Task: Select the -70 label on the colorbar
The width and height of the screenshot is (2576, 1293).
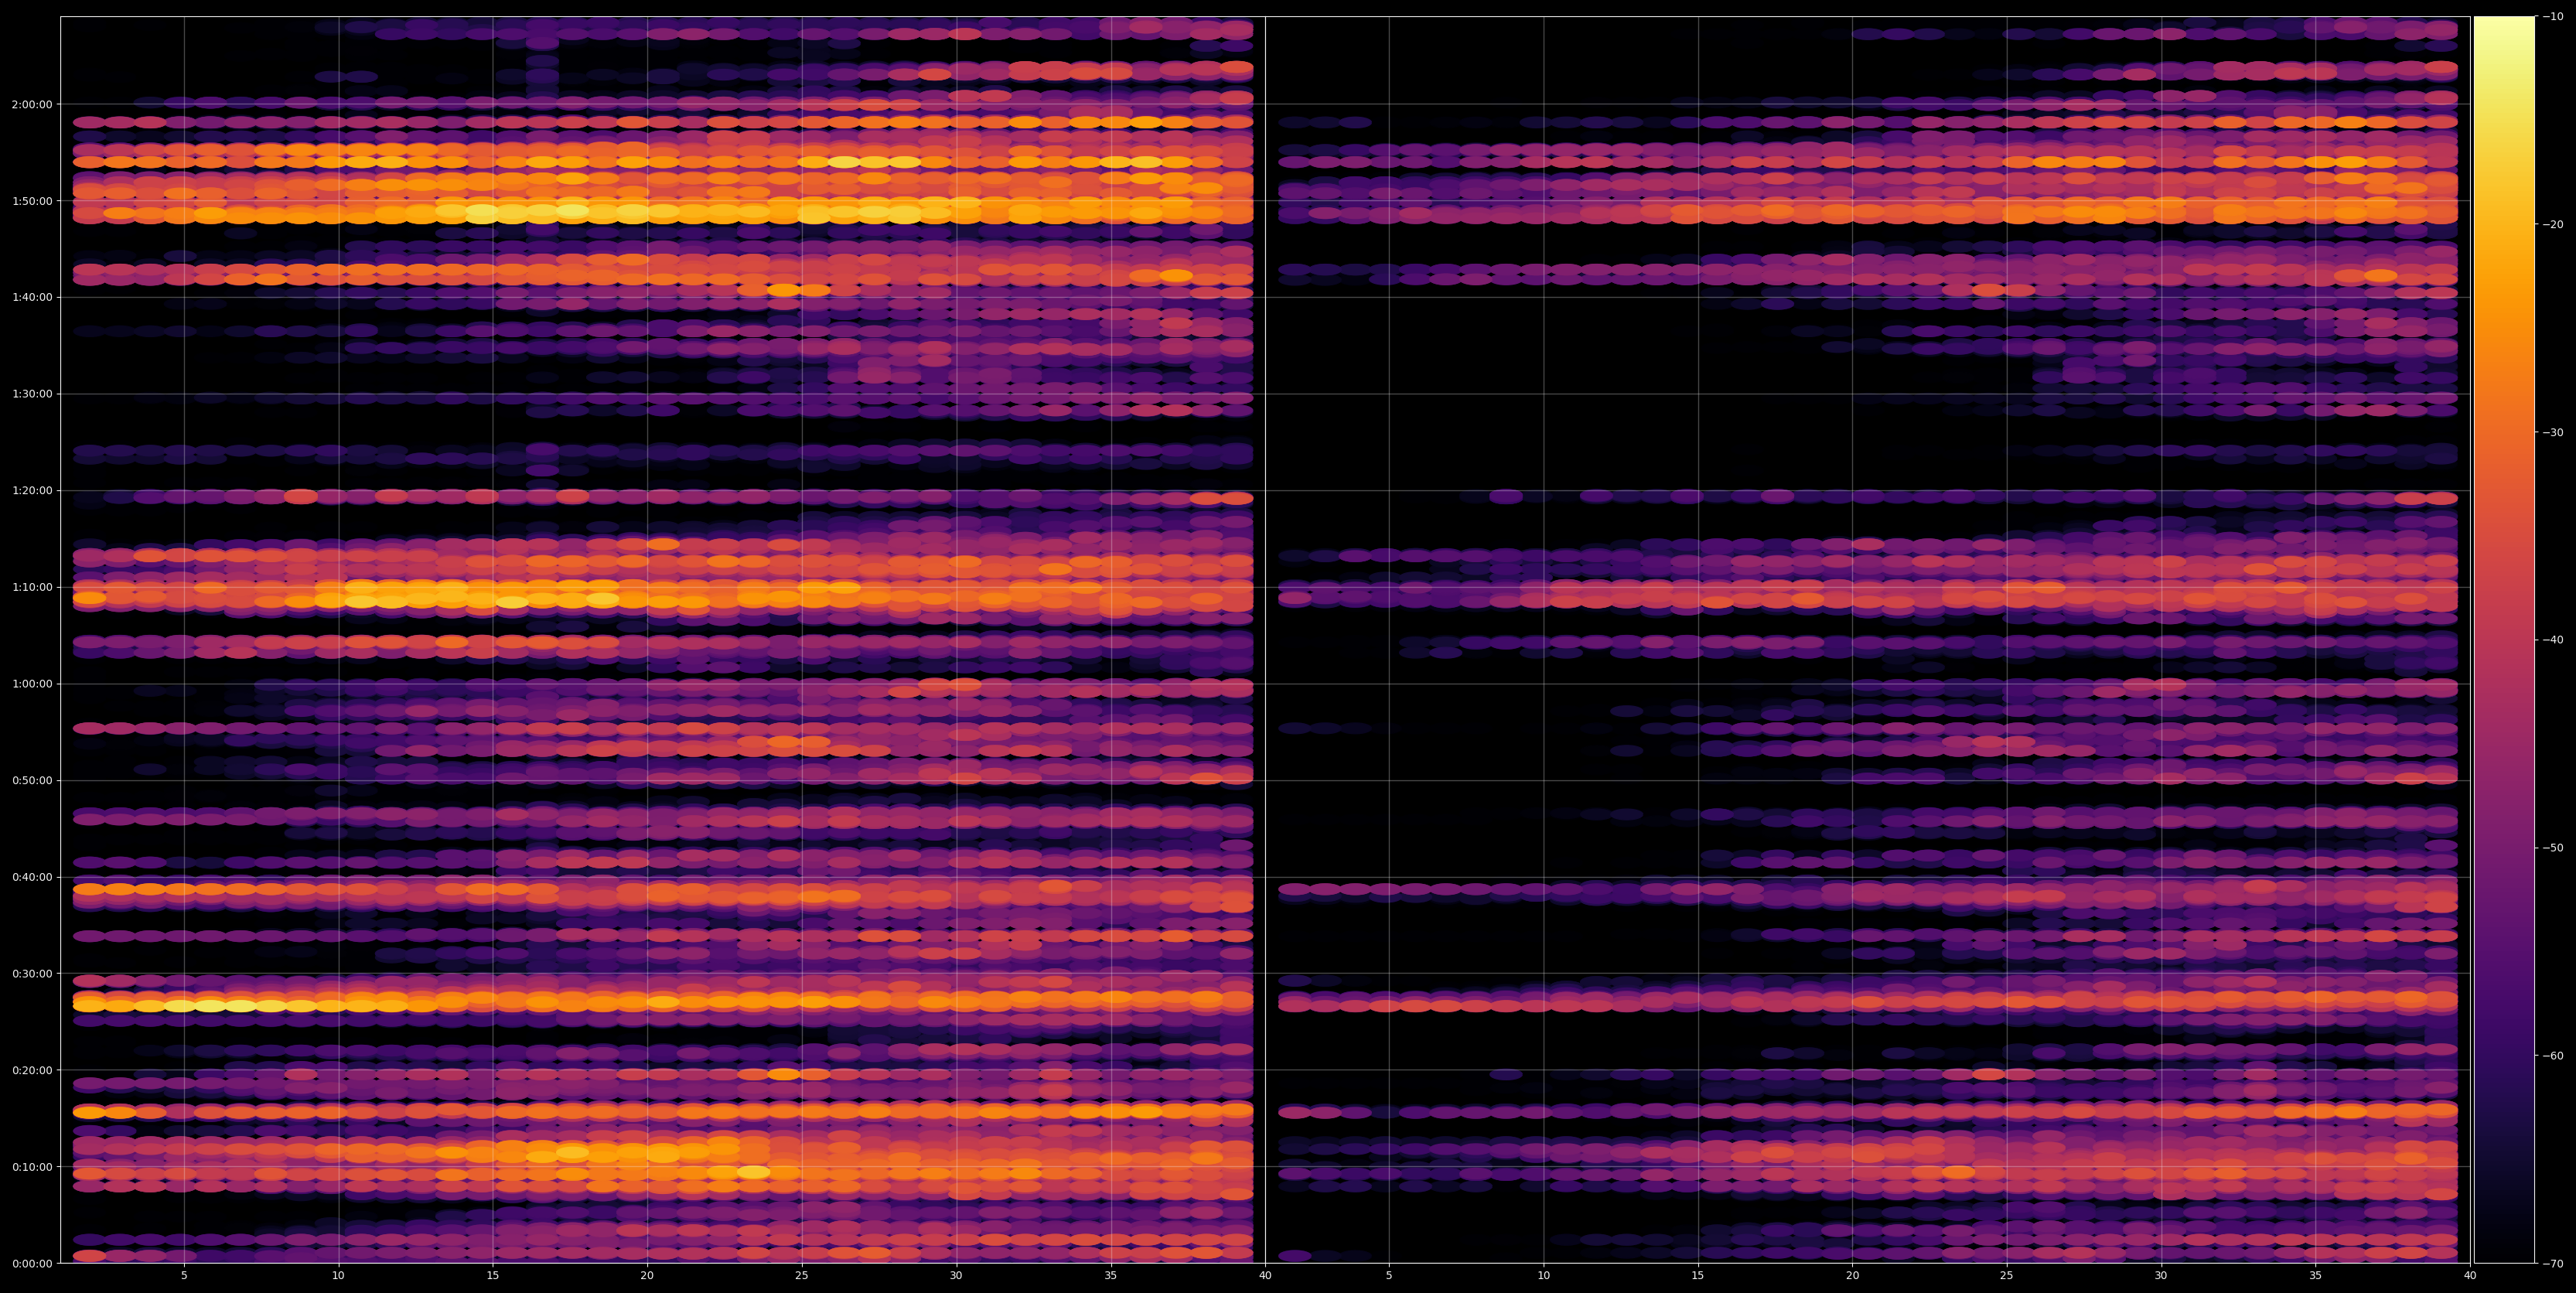Action: pyautogui.click(x=2553, y=1263)
